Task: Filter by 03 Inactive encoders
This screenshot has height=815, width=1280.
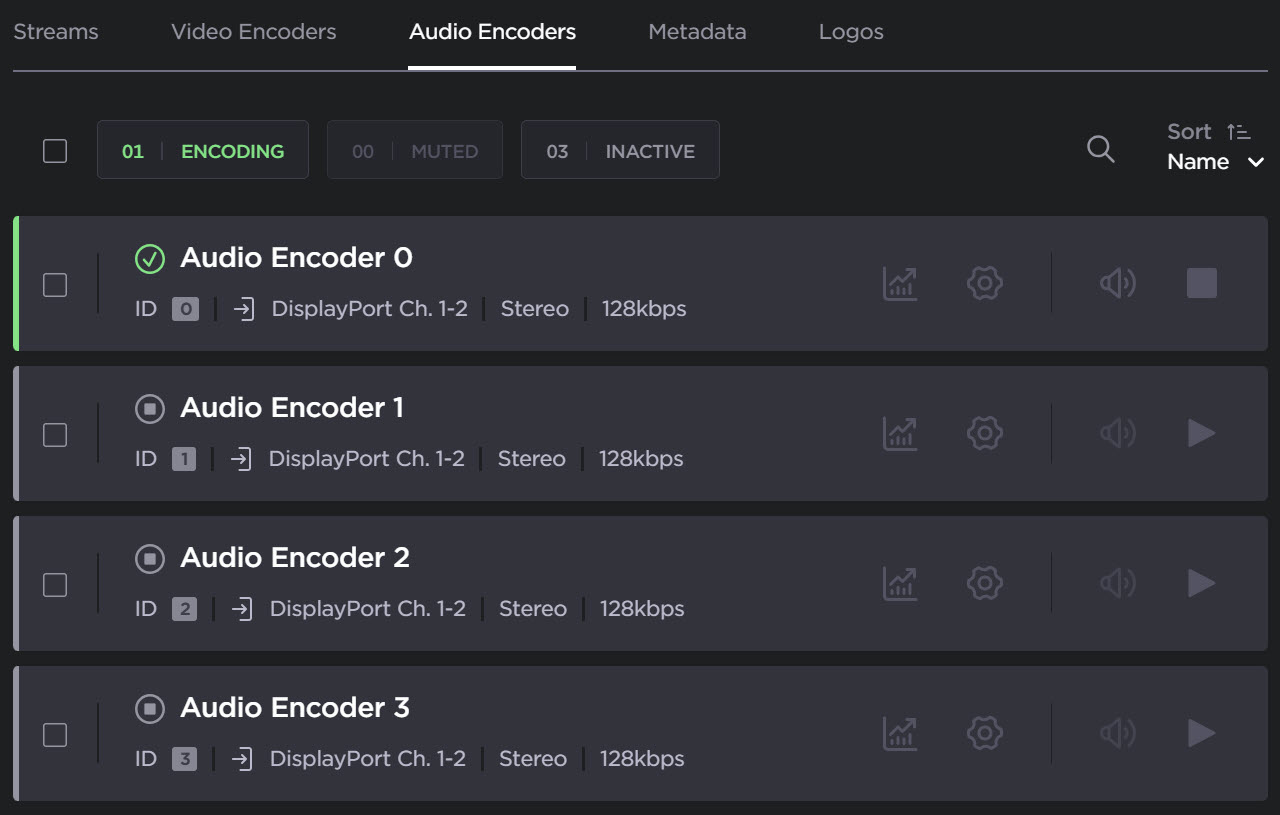Action: [x=620, y=151]
